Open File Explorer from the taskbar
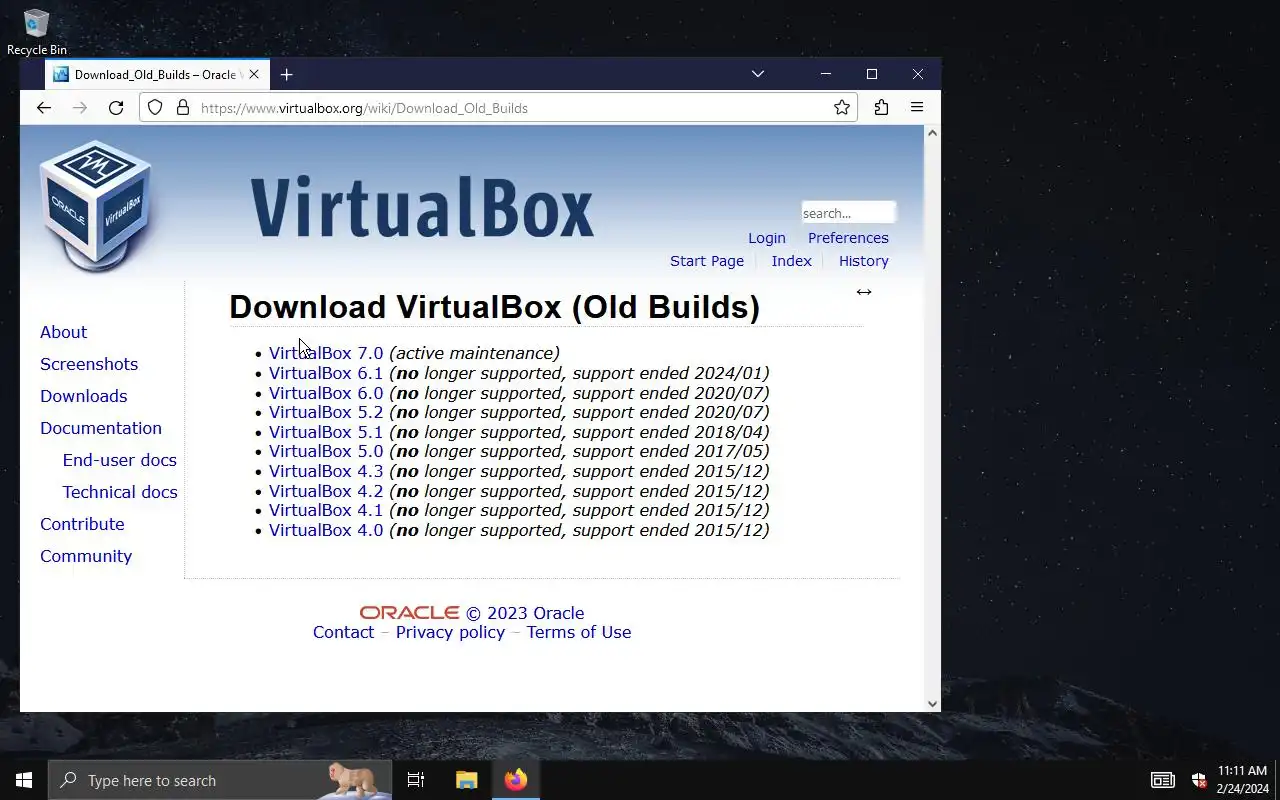This screenshot has width=1280, height=800. coord(467,780)
